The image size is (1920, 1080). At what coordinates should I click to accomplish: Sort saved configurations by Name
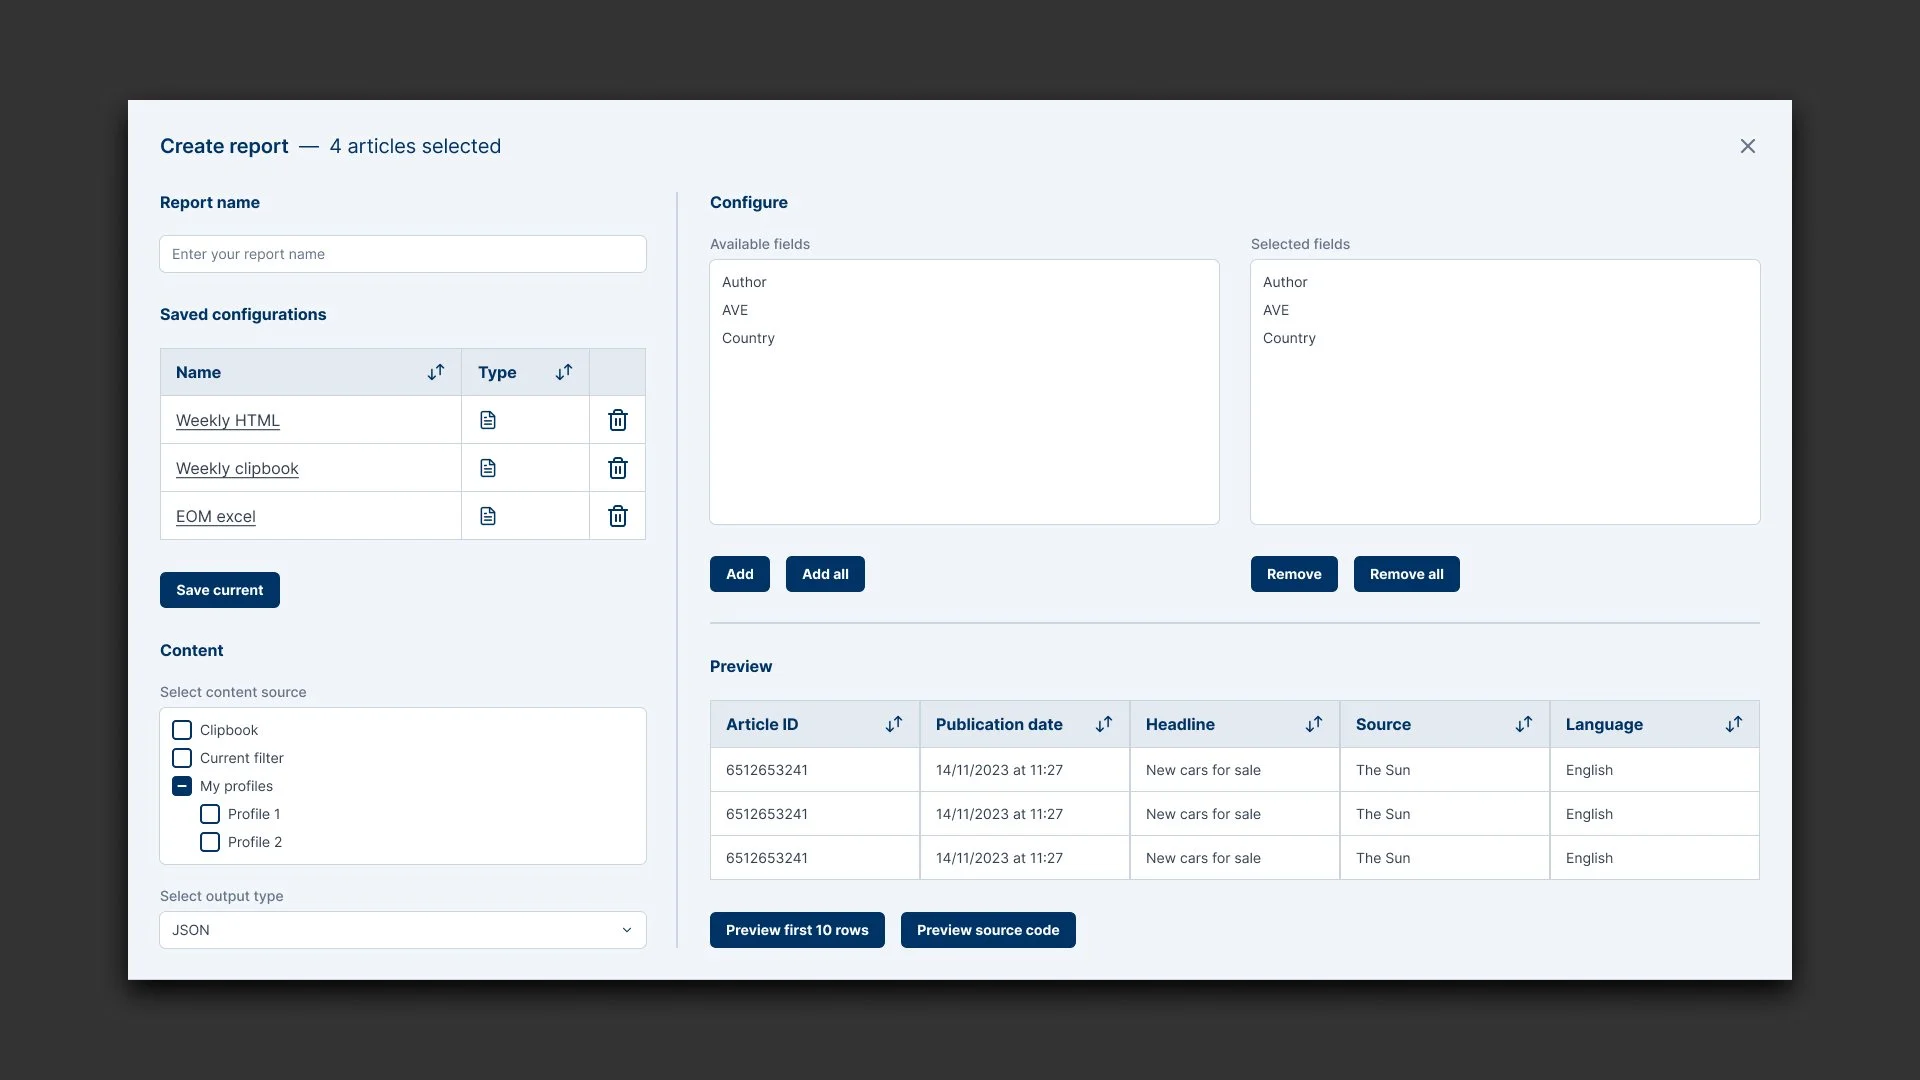pos(436,372)
